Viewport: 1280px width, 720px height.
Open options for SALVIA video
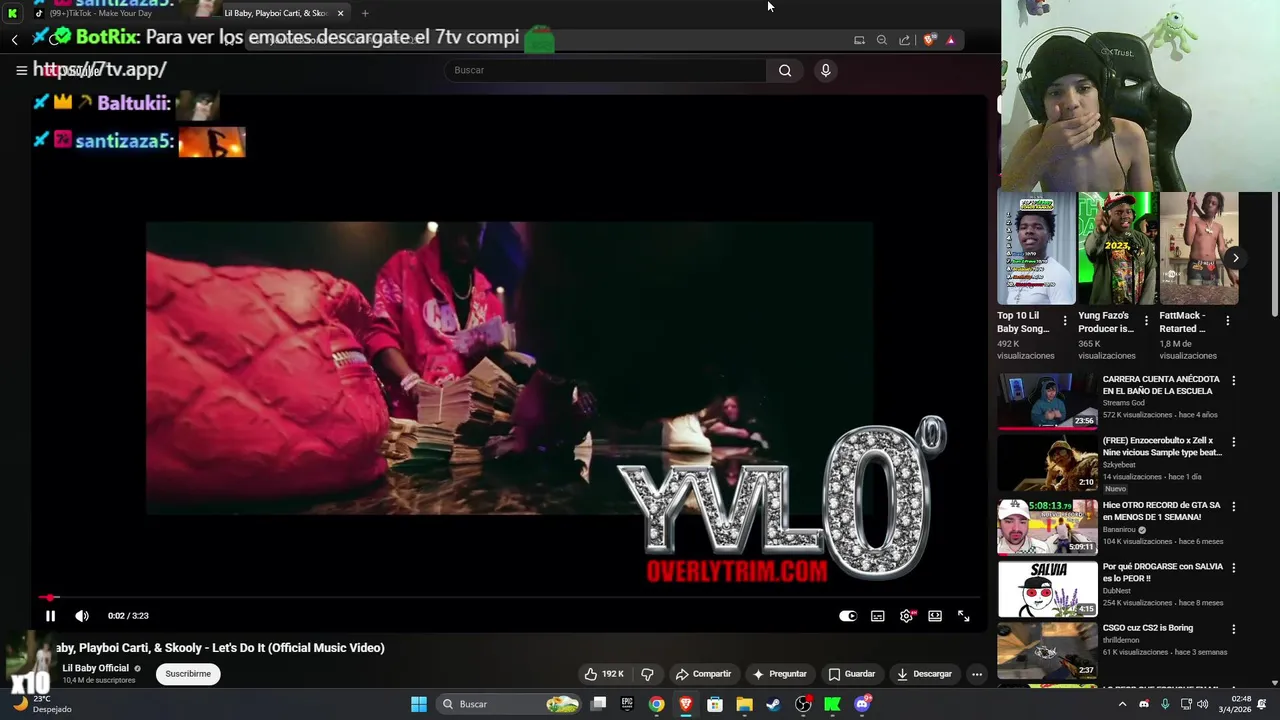[x=1233, y=567]
